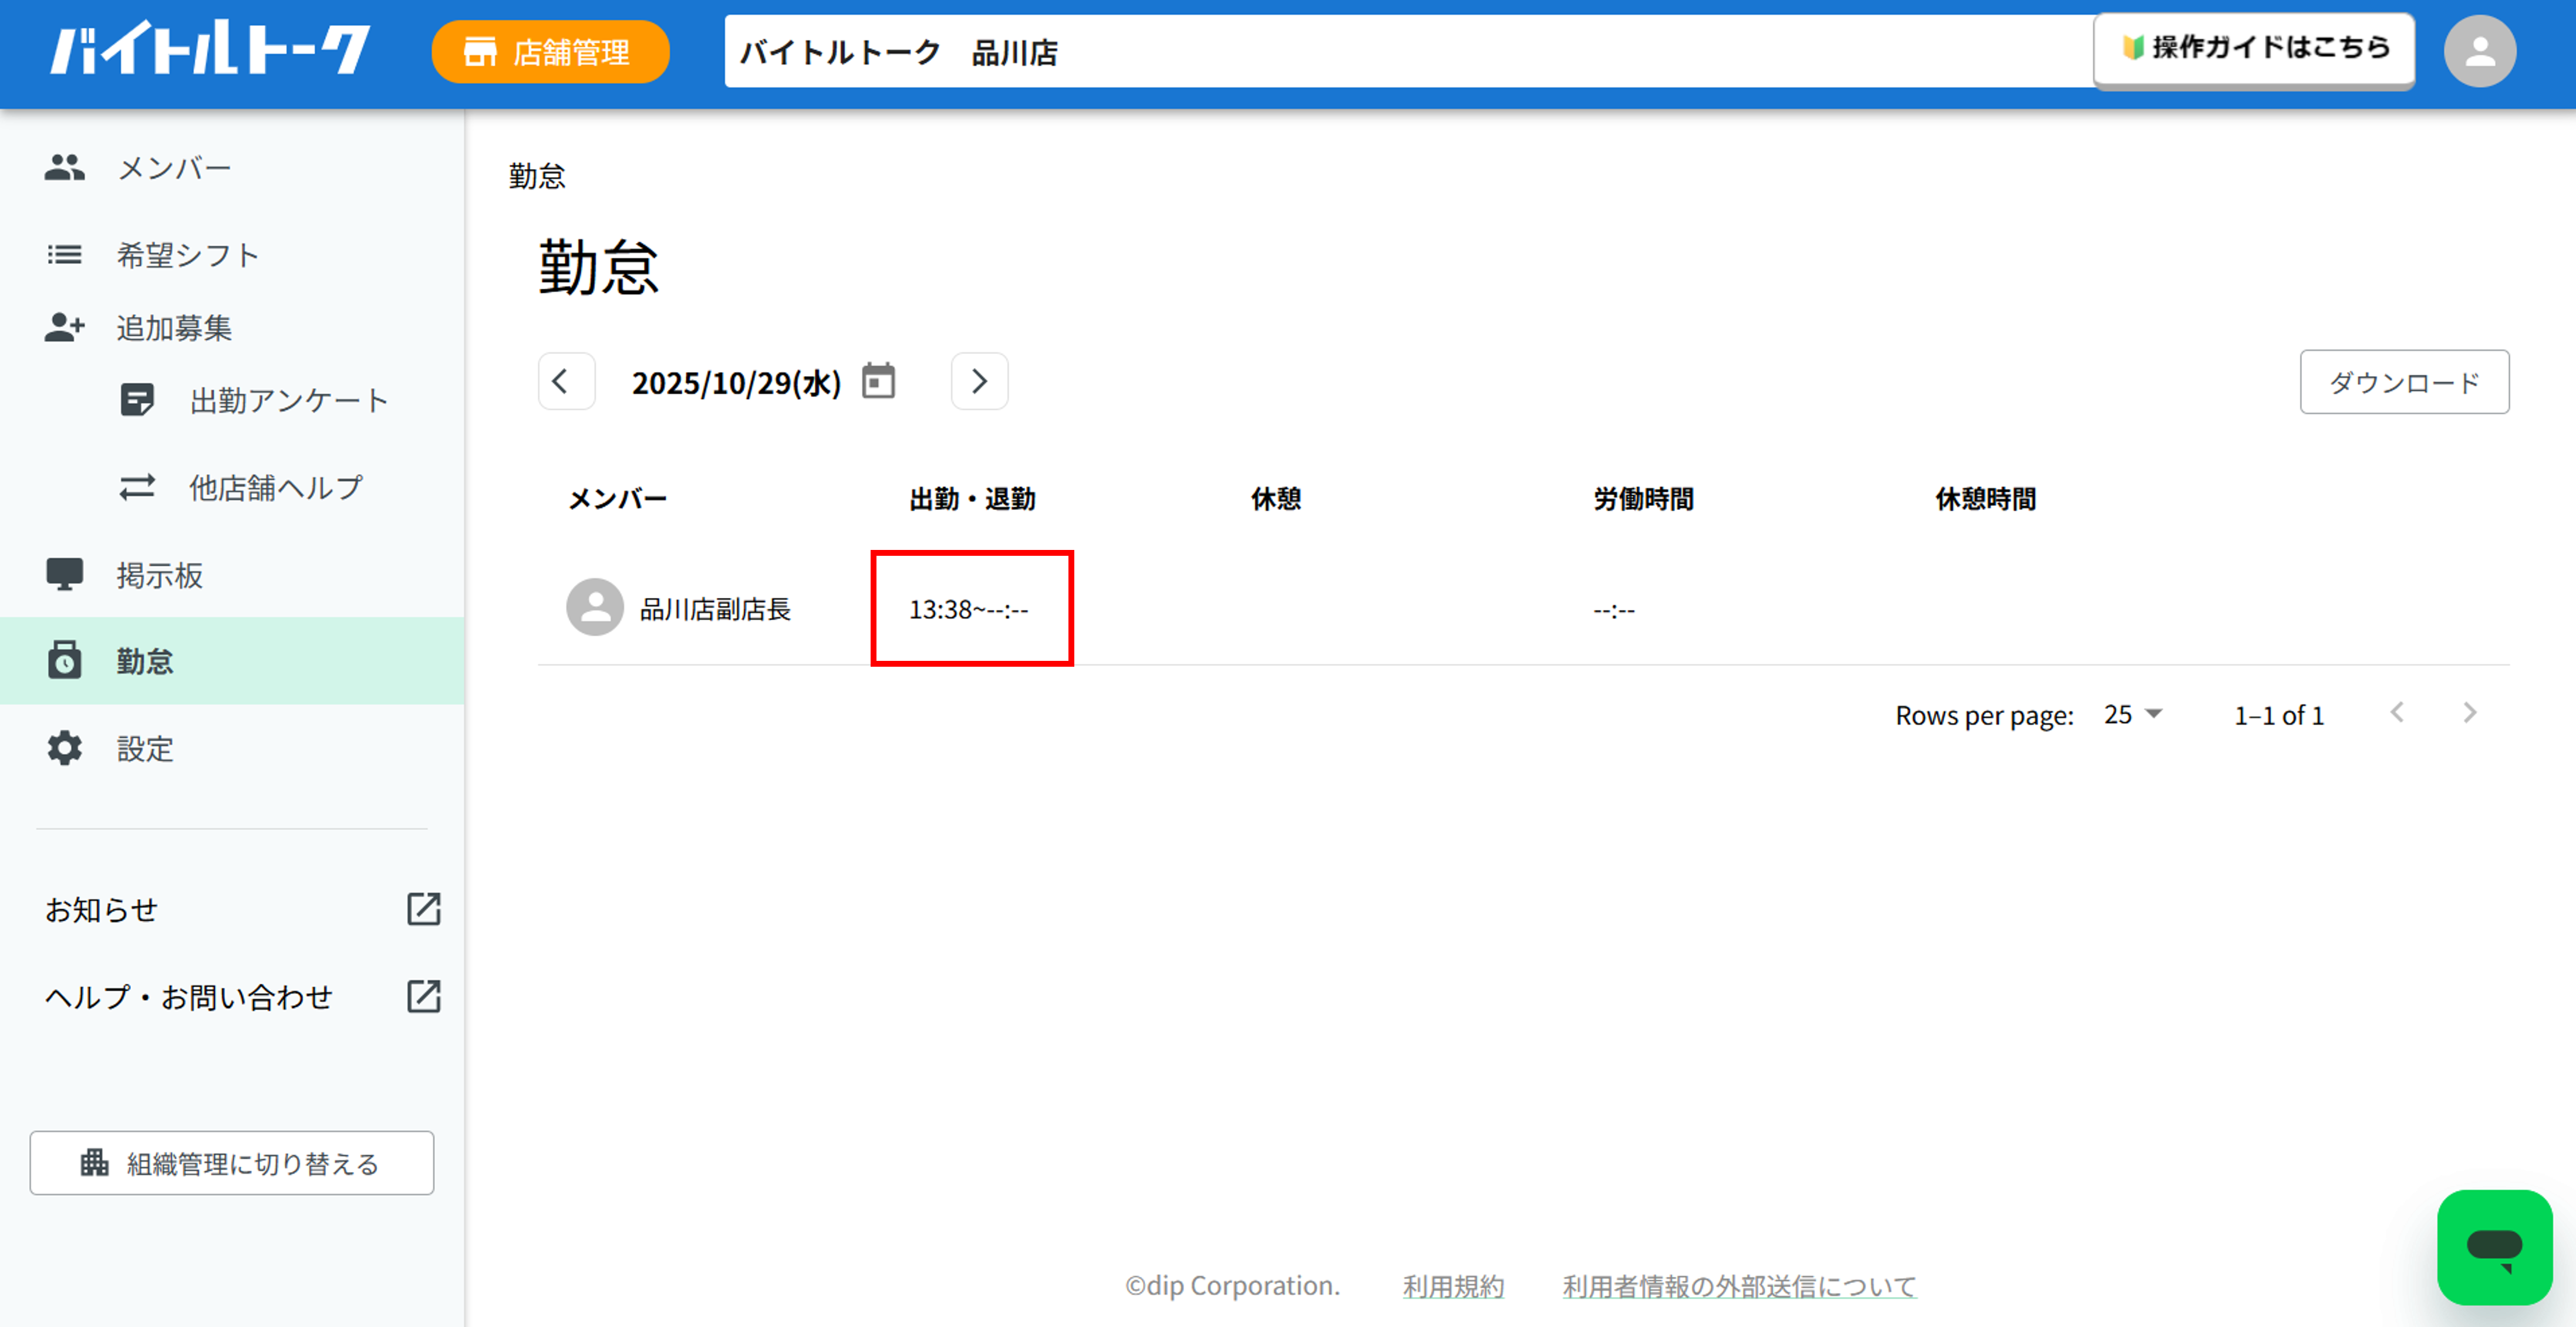Viewport: 2576px width, 1327px height.
Task: Open 利用者情報の外部送信について footer link
Action: pos(1739,1286)
